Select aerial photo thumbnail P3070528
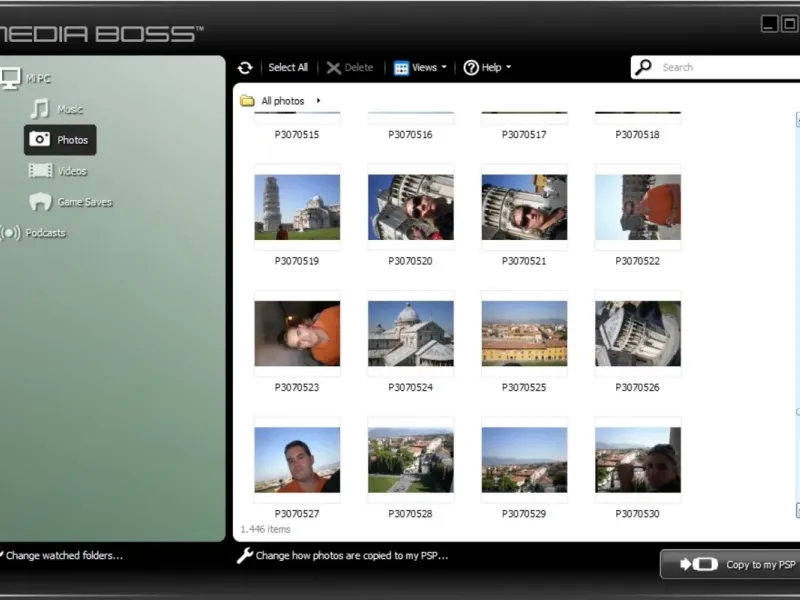This screenshot has height=600, width=800. [x=411, y=460]
